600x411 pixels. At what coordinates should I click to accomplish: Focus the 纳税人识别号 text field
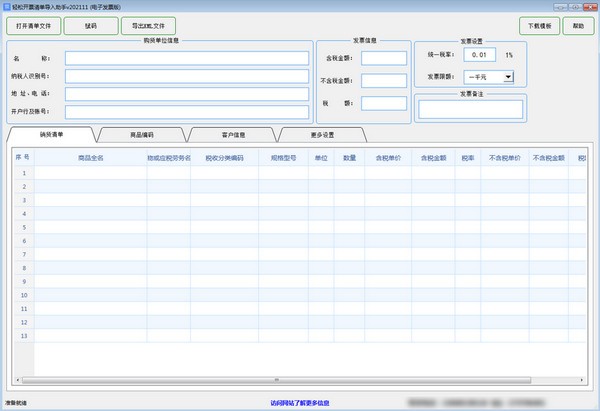click(187, 76)
